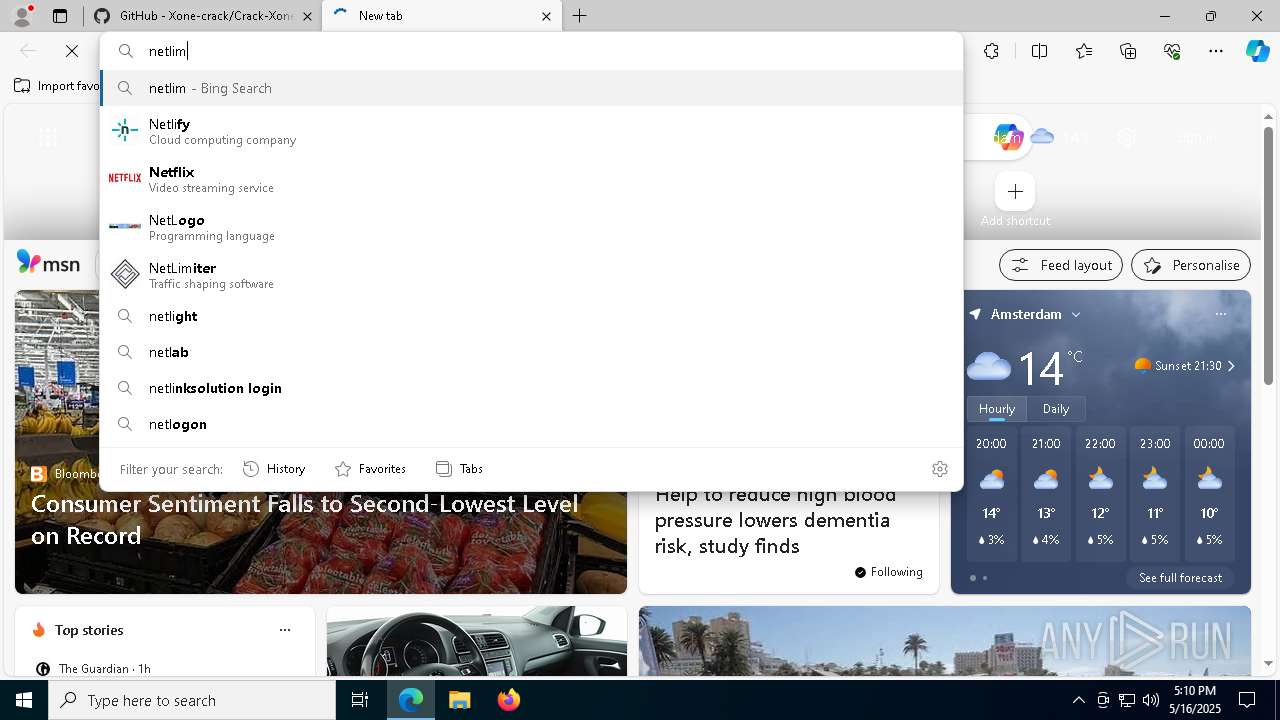Open the Favorites star icon
The image size is (1280, 720).
point(1084,51)
